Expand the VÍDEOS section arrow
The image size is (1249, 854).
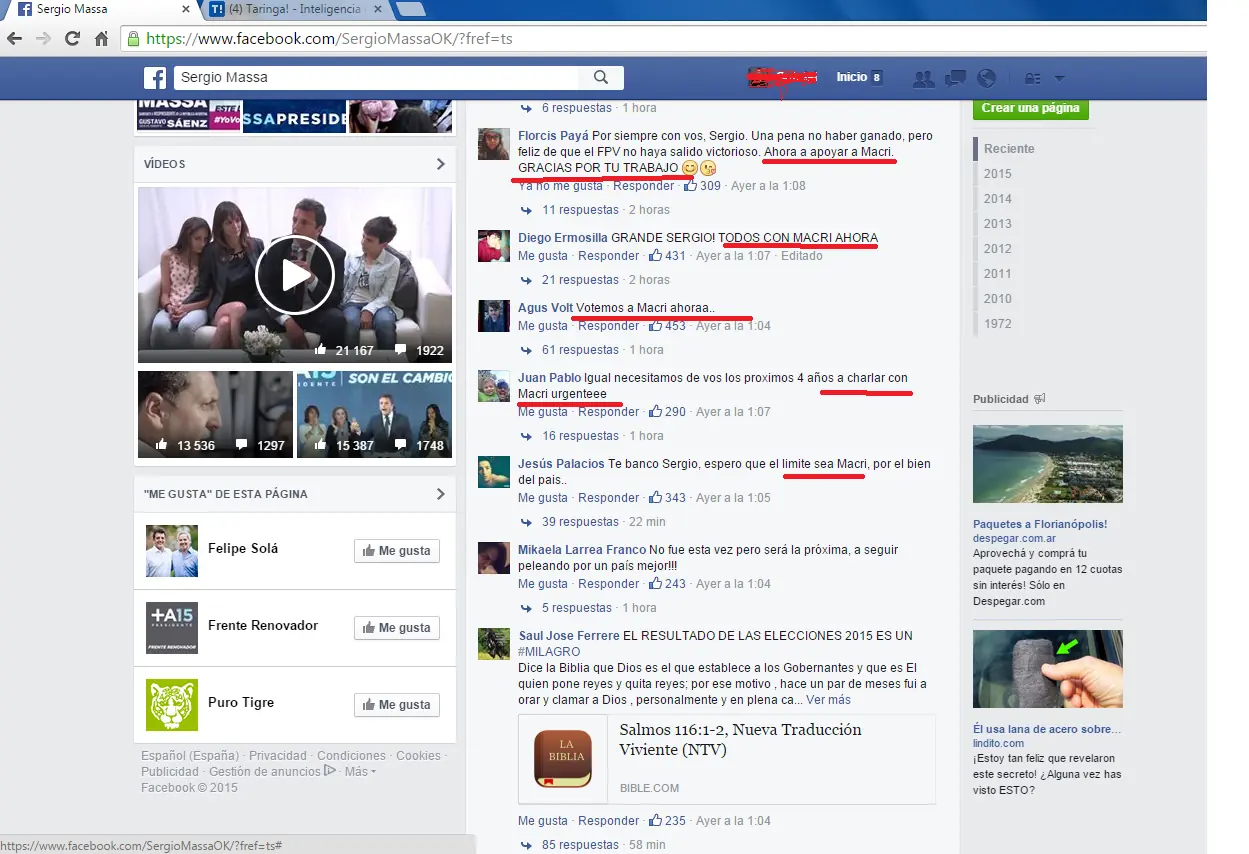(440, 164)
